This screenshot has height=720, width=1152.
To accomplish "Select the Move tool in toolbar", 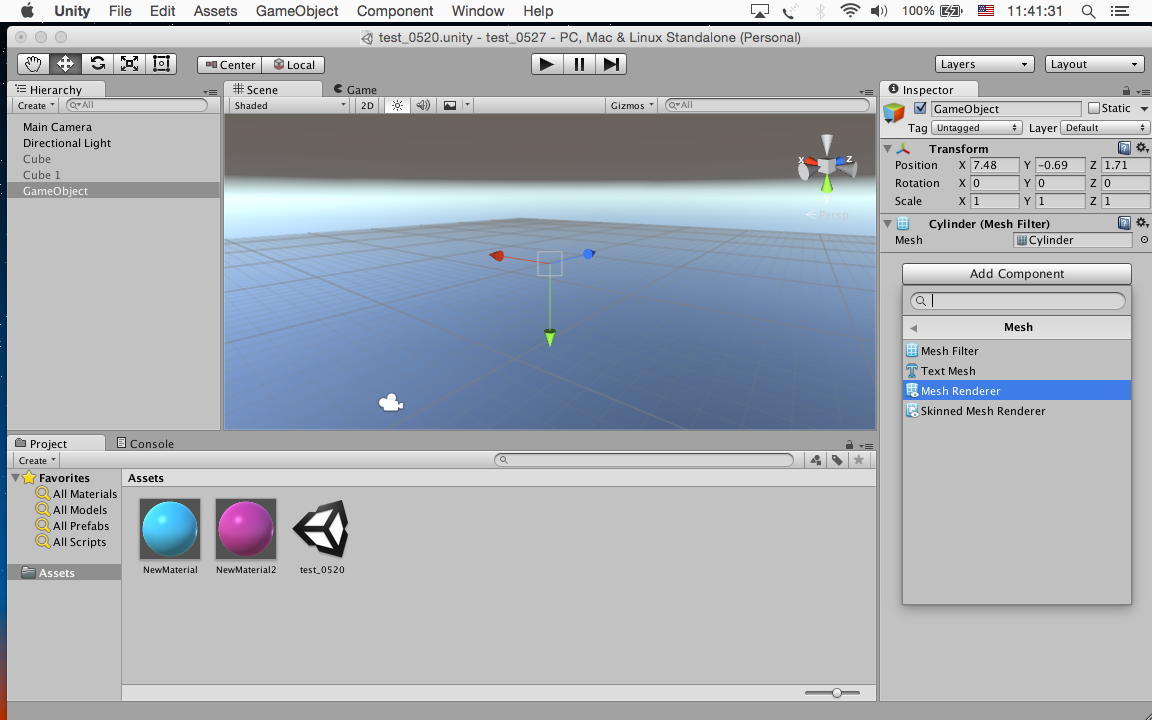I will [x=65, y=64].
